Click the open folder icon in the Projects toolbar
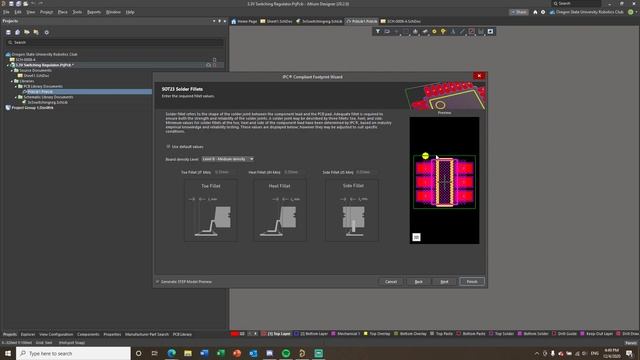Screen dimensions: 640x360 pos(27,32)
